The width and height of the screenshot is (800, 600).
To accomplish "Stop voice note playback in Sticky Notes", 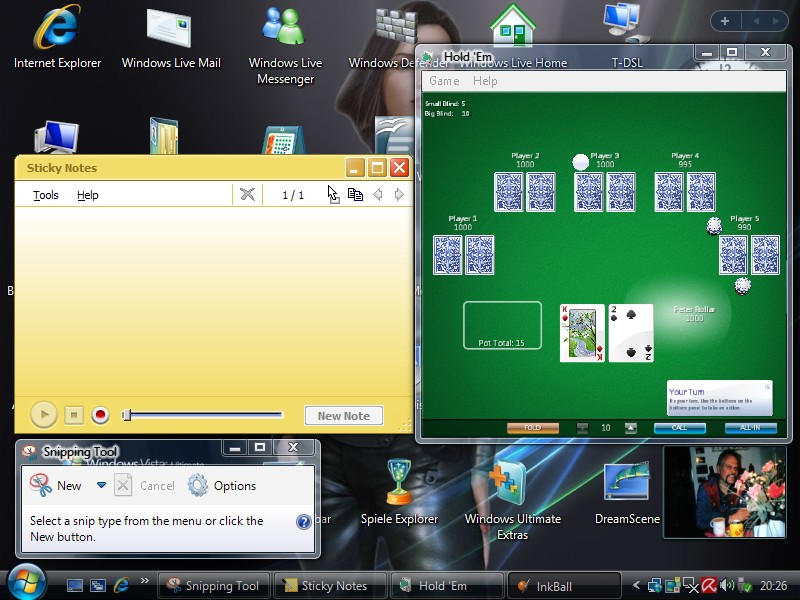I will [74, 415].
